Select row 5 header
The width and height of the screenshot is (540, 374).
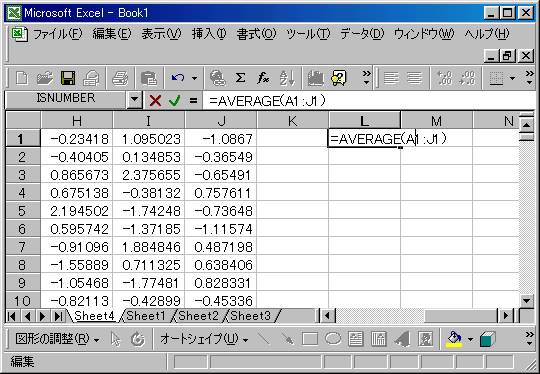[x=22, y=211]
